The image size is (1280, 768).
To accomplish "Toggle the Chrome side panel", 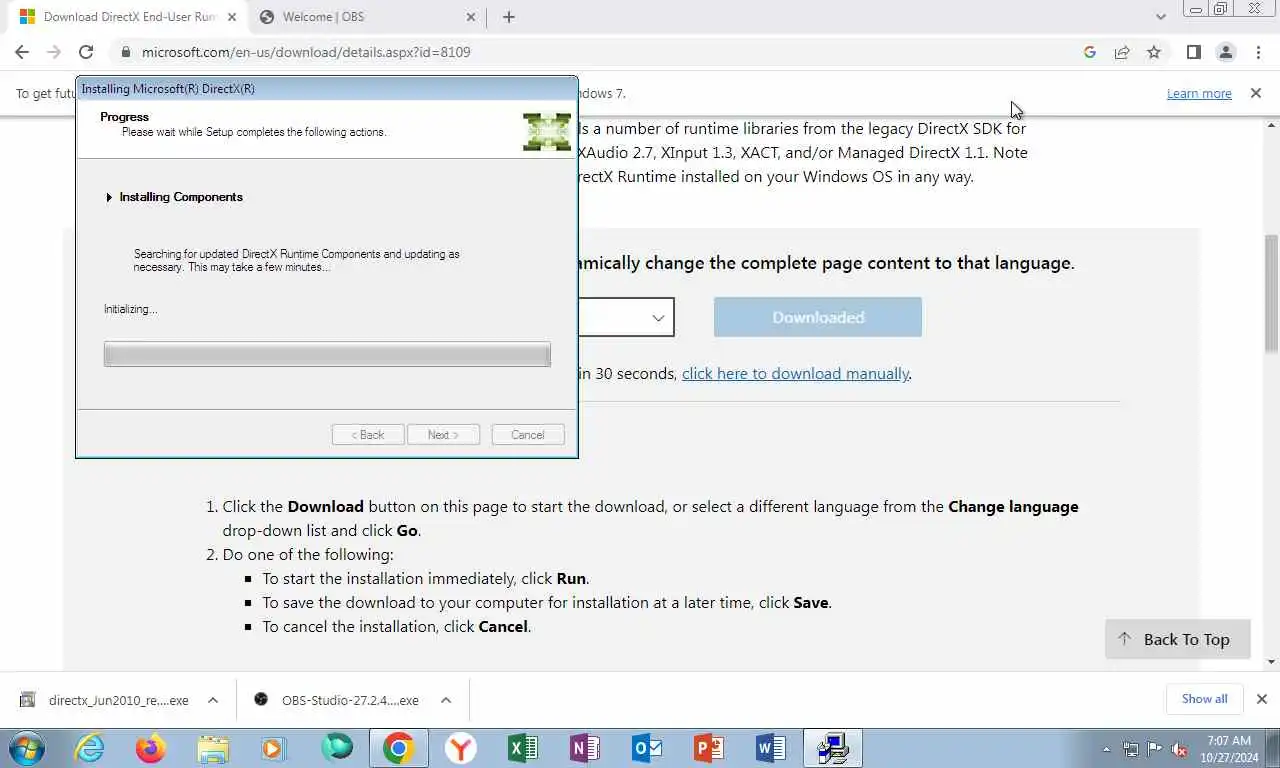I will (1193, 52).
